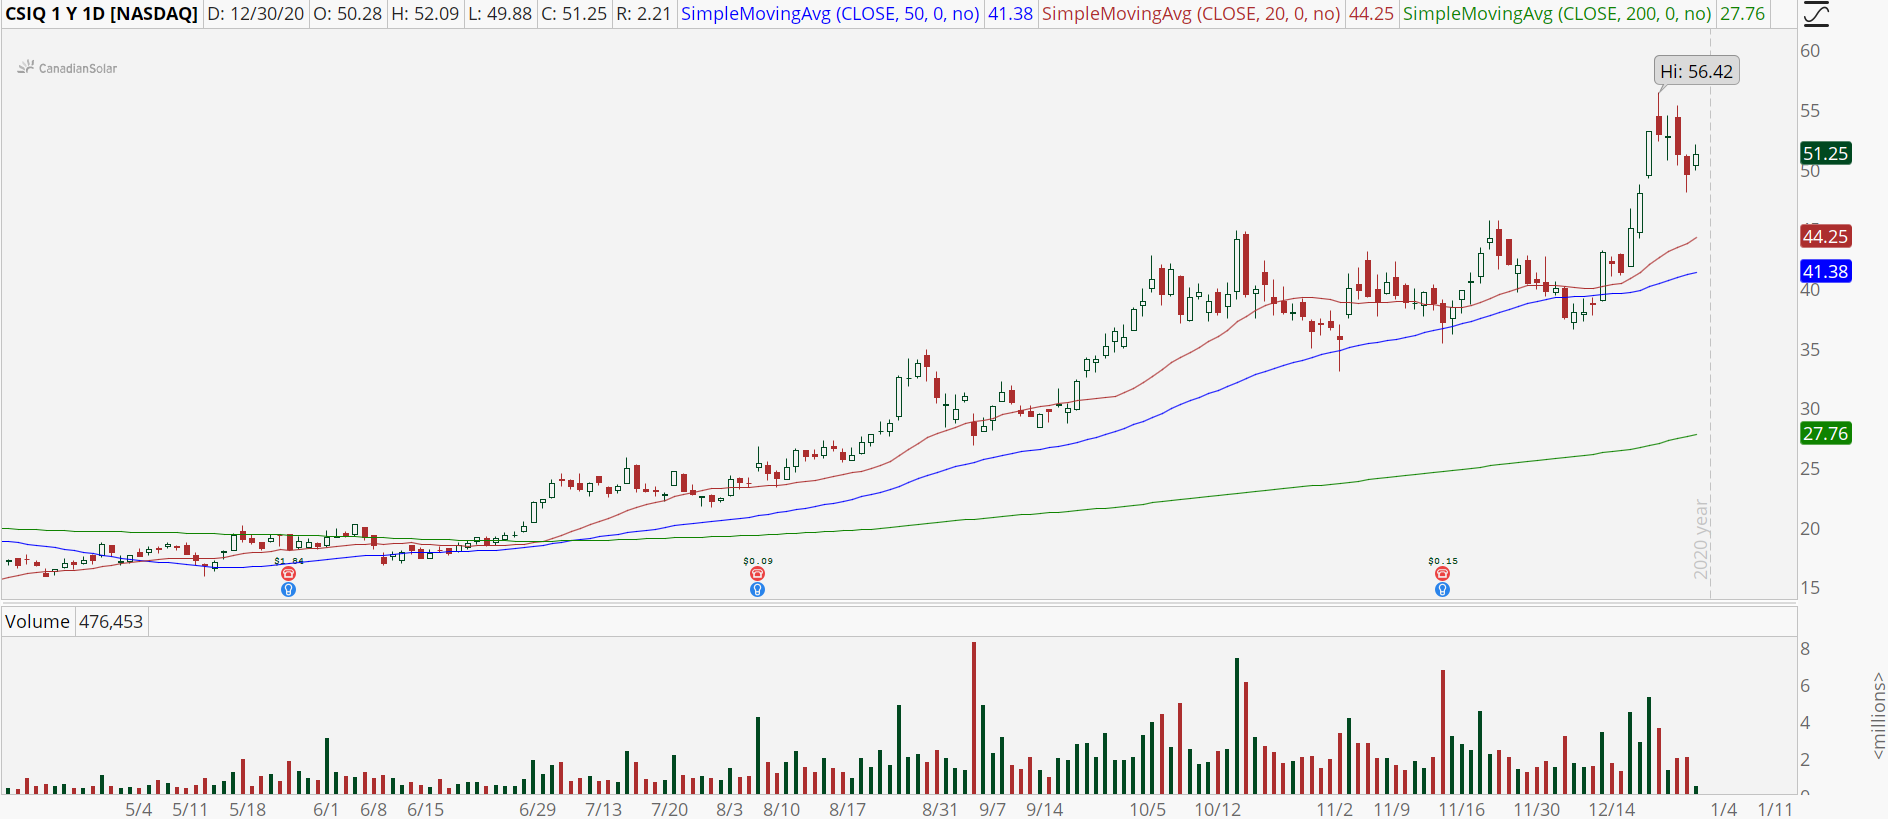Select the 50-period SimpleMovingAvg study label
The width and height of the screenshot is (1888, 819).
[x=830, y=14]
